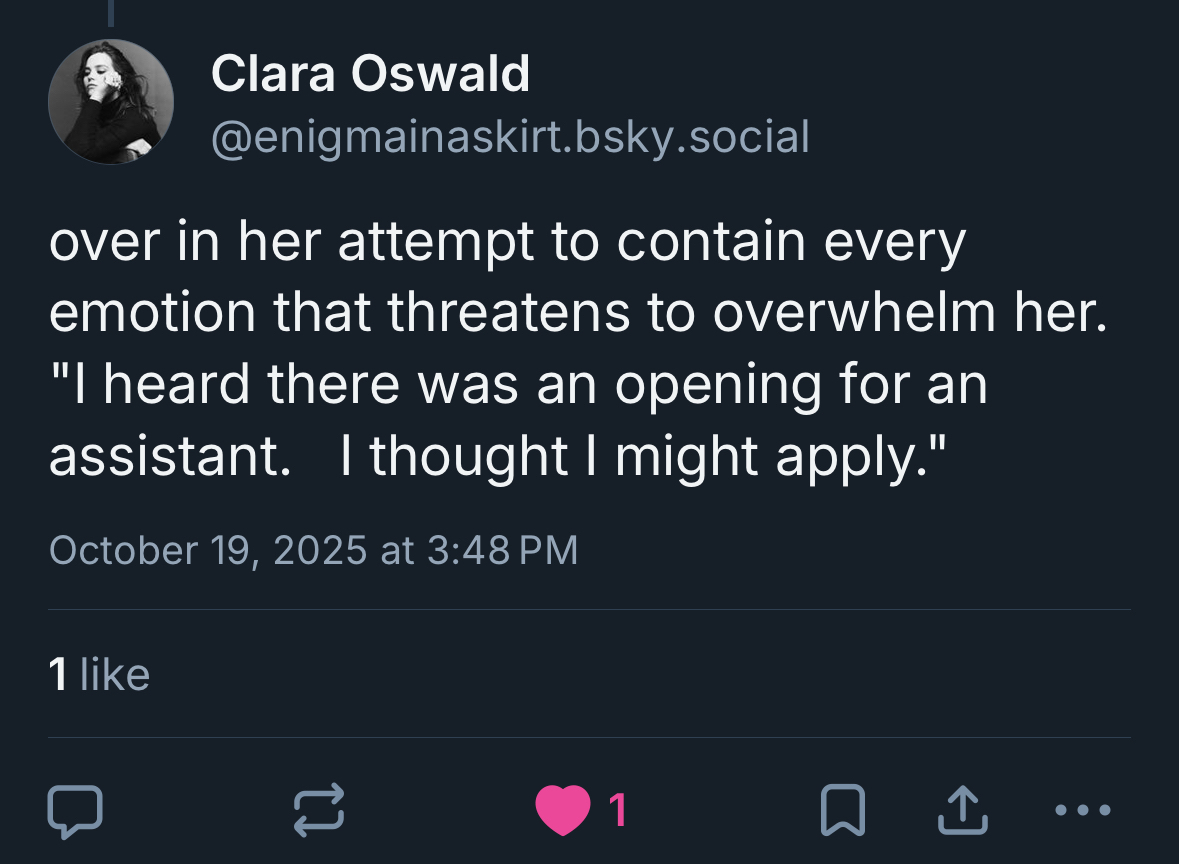The width and height of the screenshot is (1179, 864).
Task: Click the pink like count beside the heart
Action: [618, 810]
